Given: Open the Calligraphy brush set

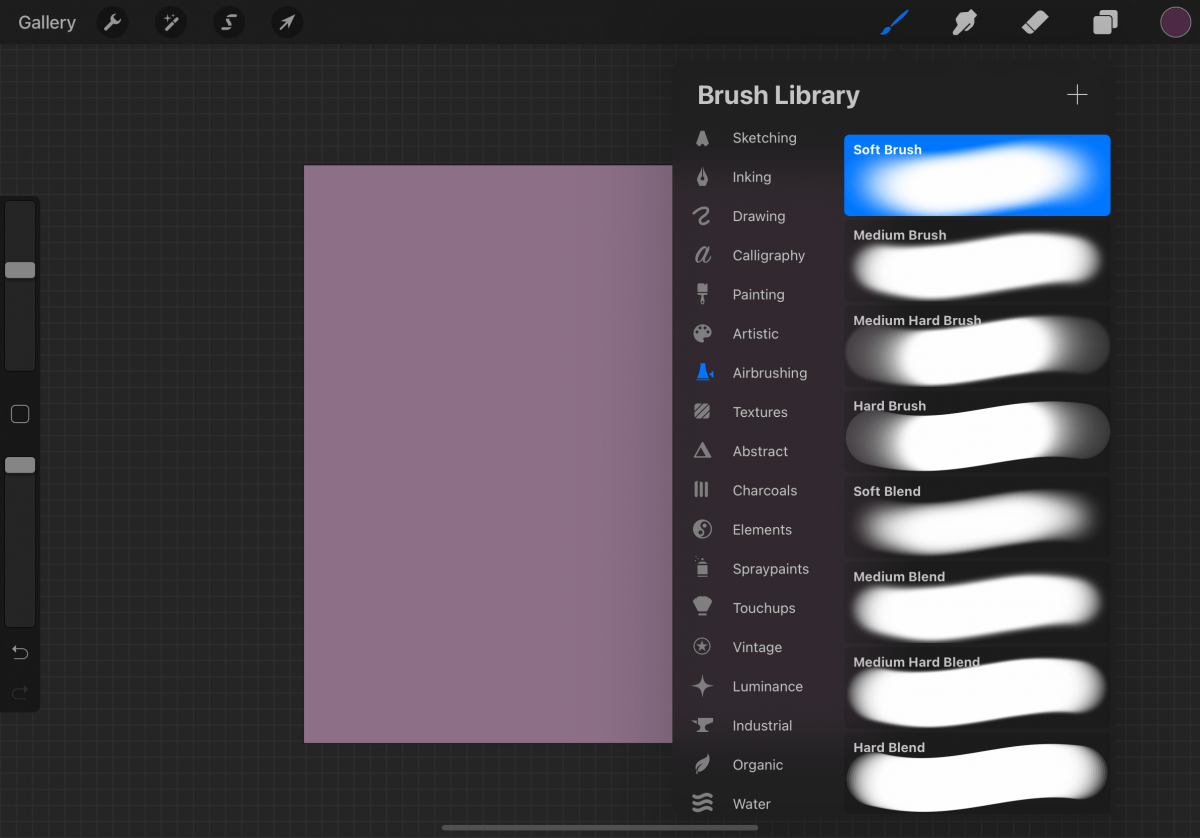Looking at the screenshot, I should 769,255.
